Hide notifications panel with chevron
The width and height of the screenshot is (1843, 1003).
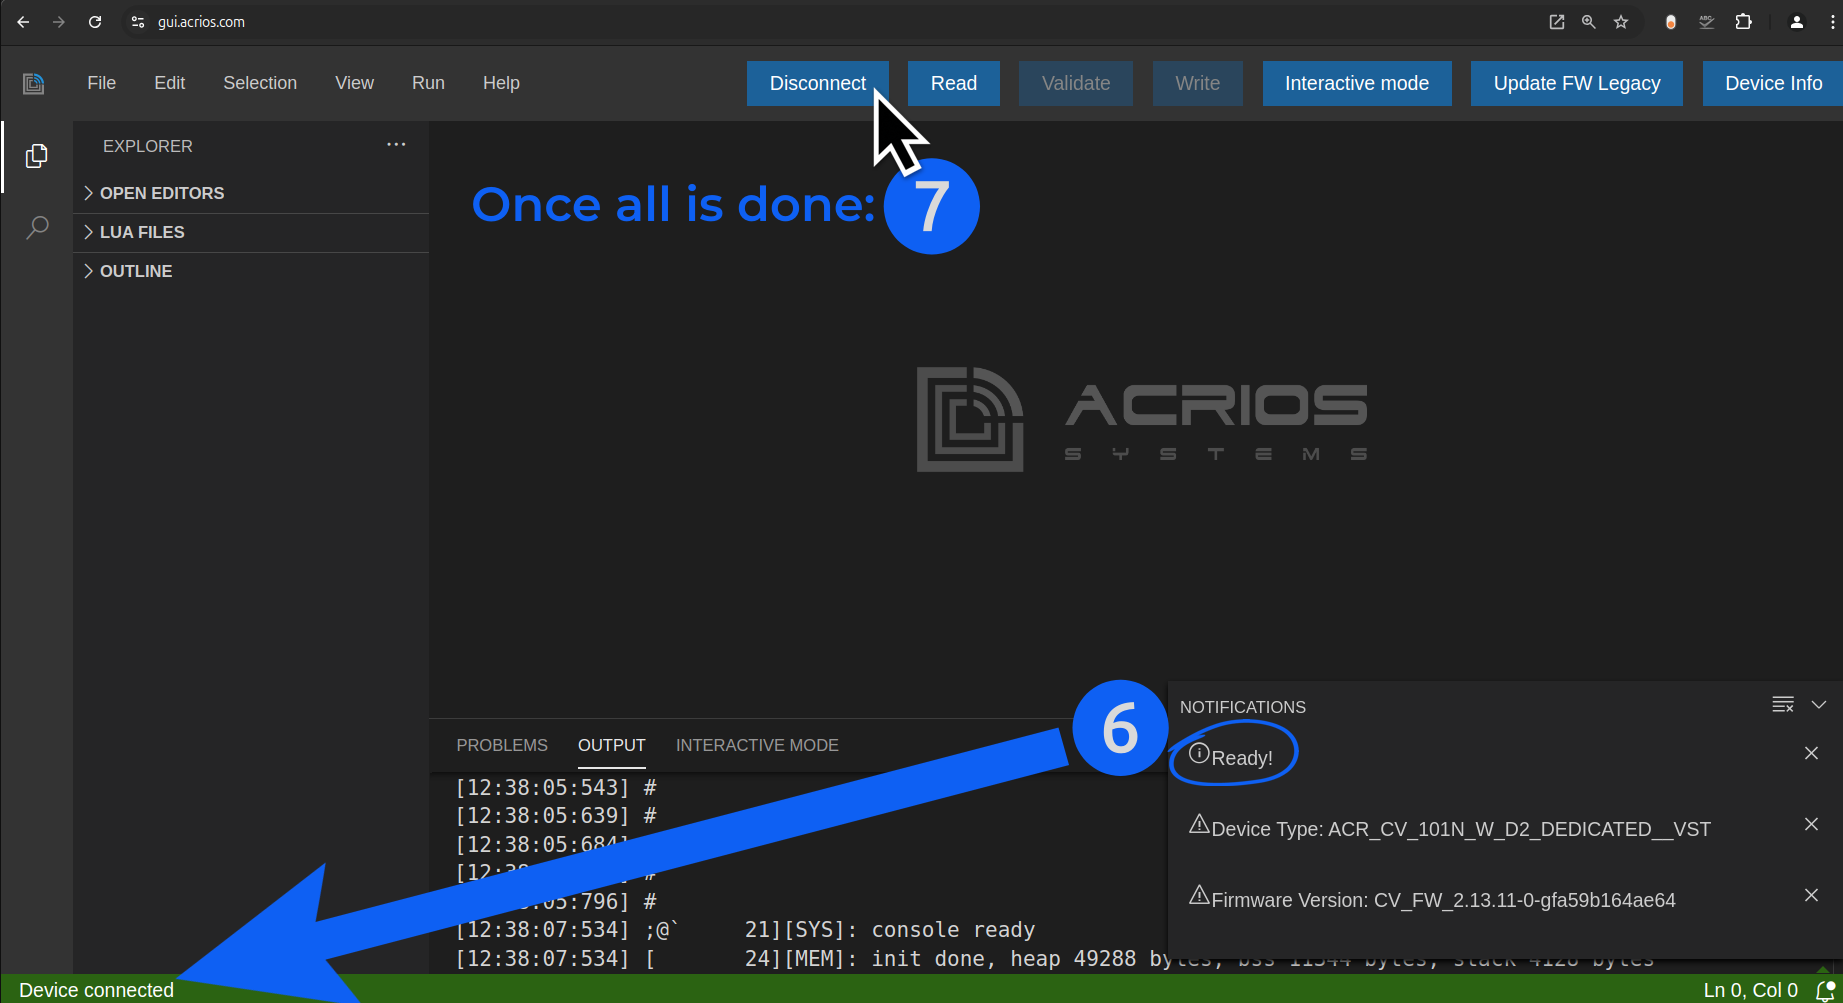point(1819,705)
